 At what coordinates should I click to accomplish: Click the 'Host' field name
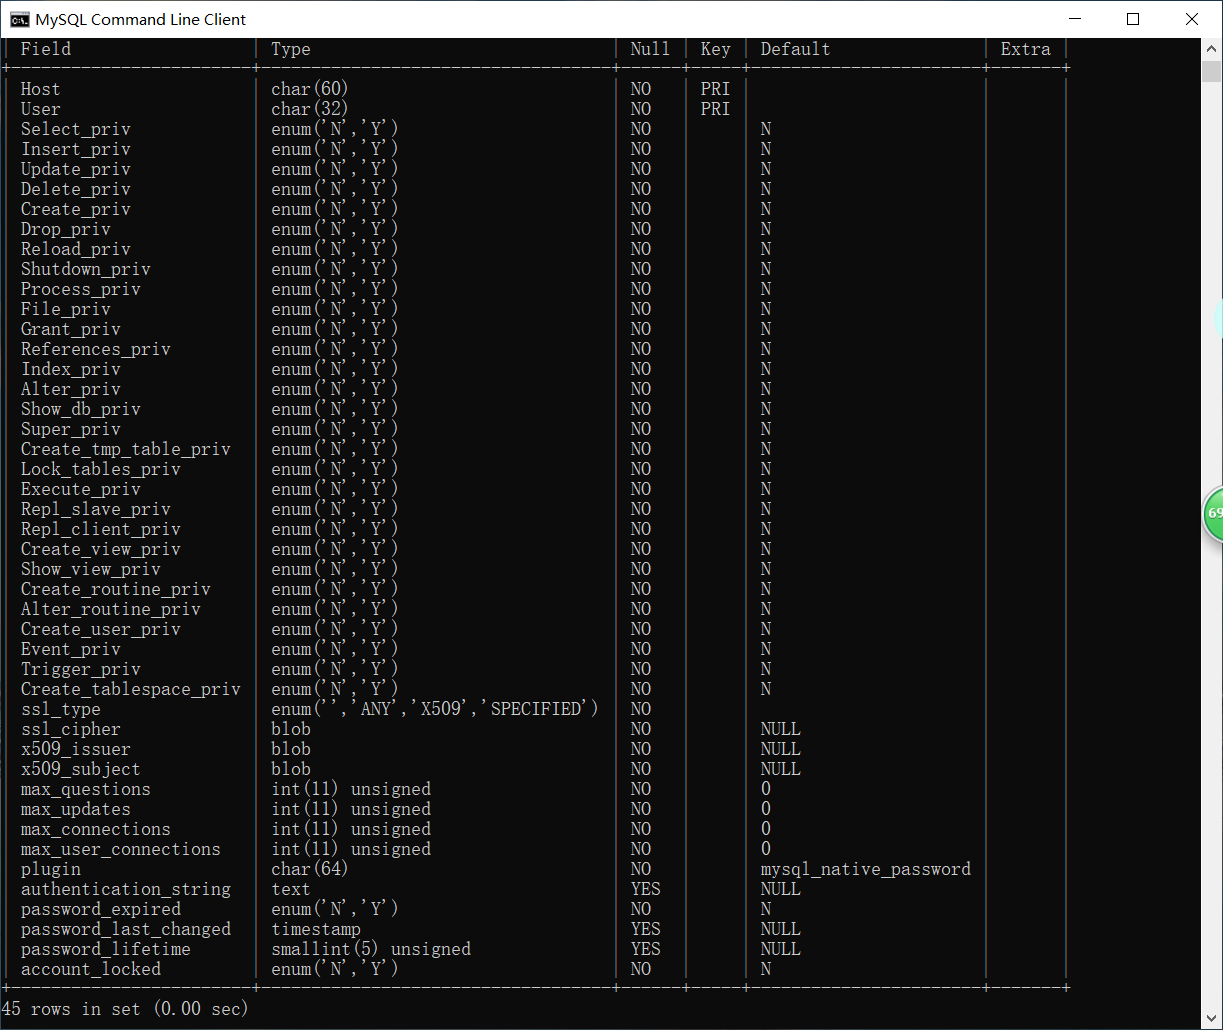pos(41,89)
